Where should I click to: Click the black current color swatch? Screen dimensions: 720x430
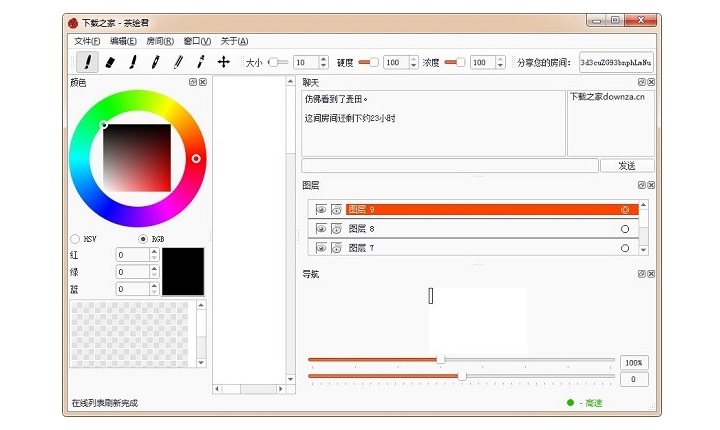point(183,271)
